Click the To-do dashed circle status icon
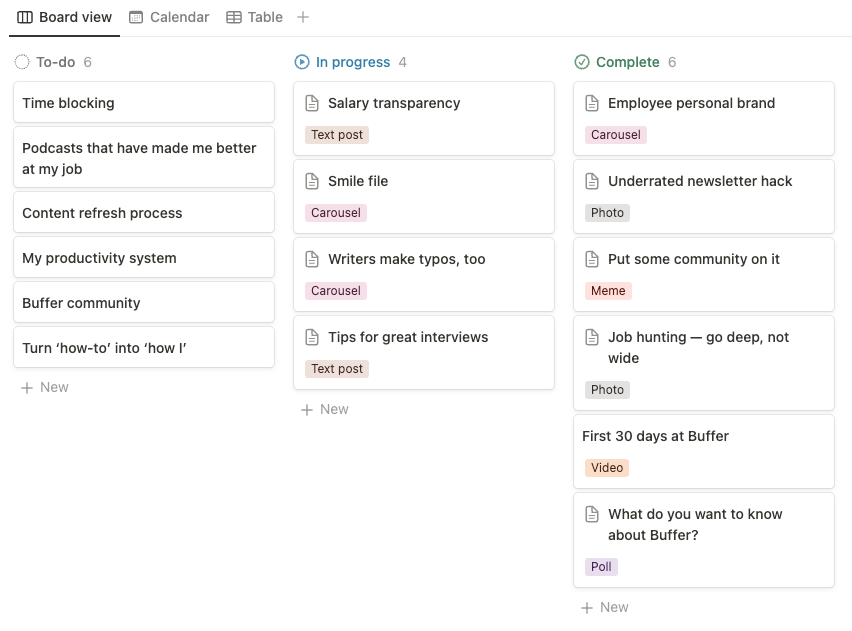The height and width of the screenshot is (631, 852). tap(22, 62)
